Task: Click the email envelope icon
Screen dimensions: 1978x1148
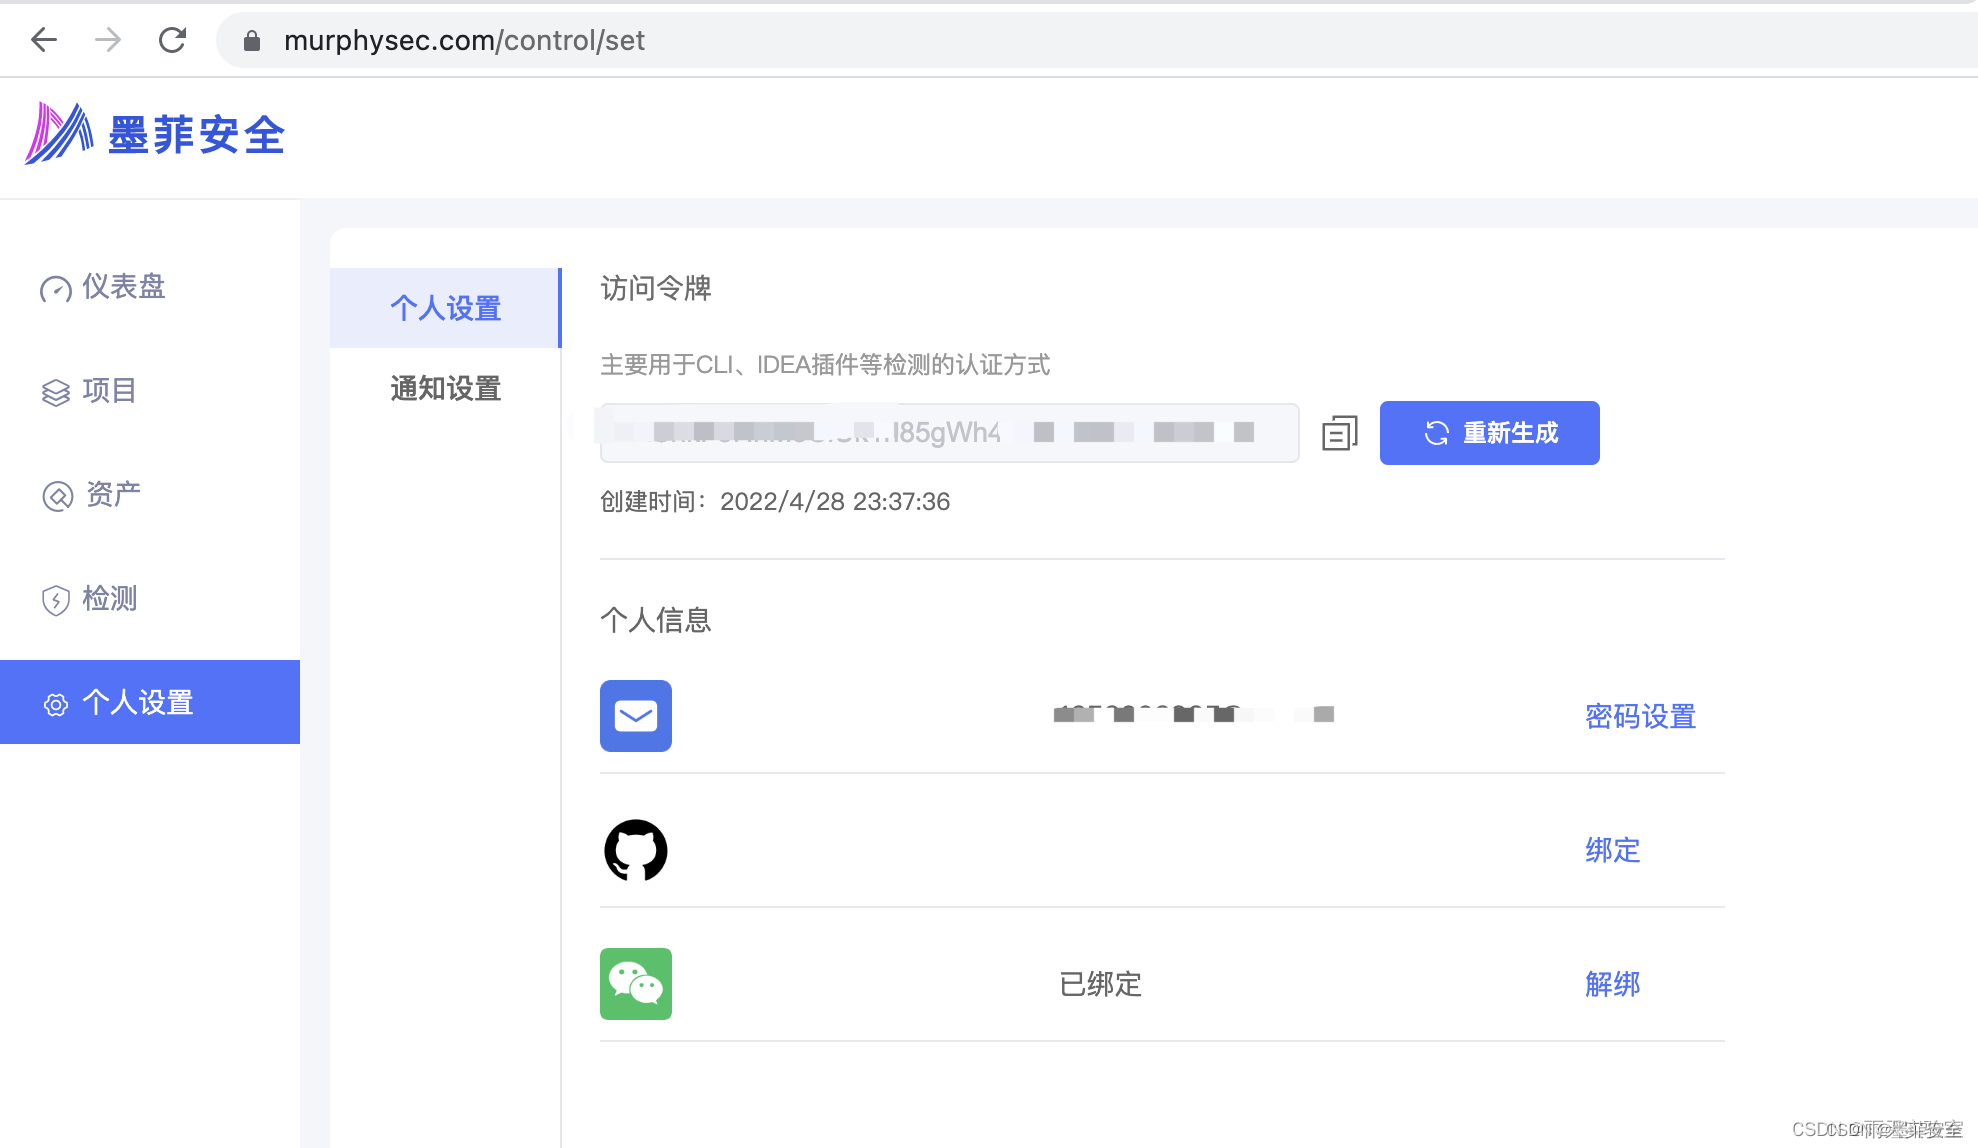Action: click(636, 716)
